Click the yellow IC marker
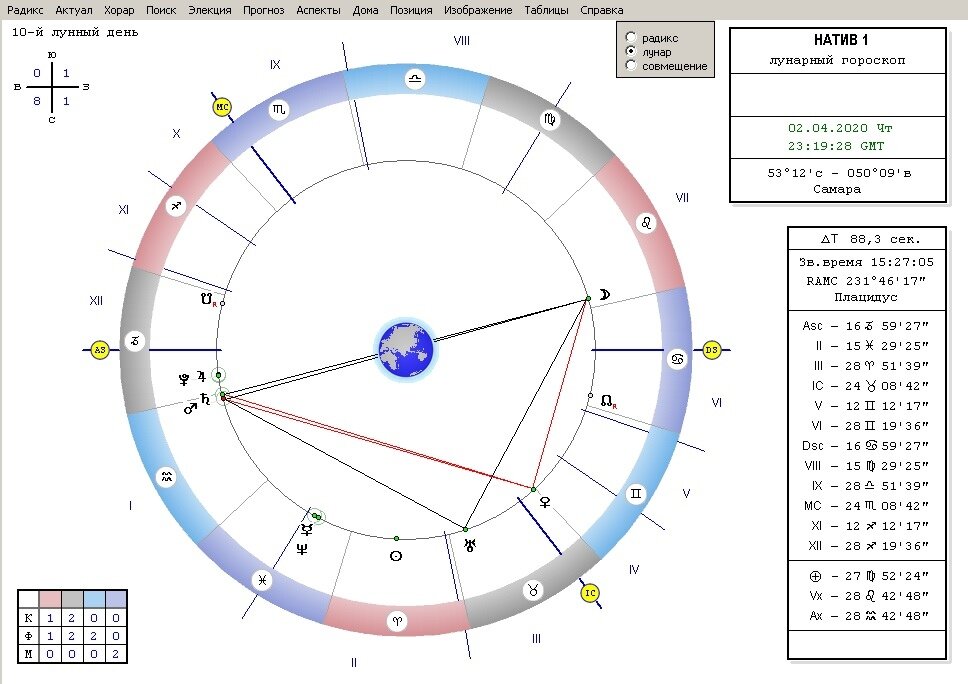The image size is (968, 684). point(590,593)
